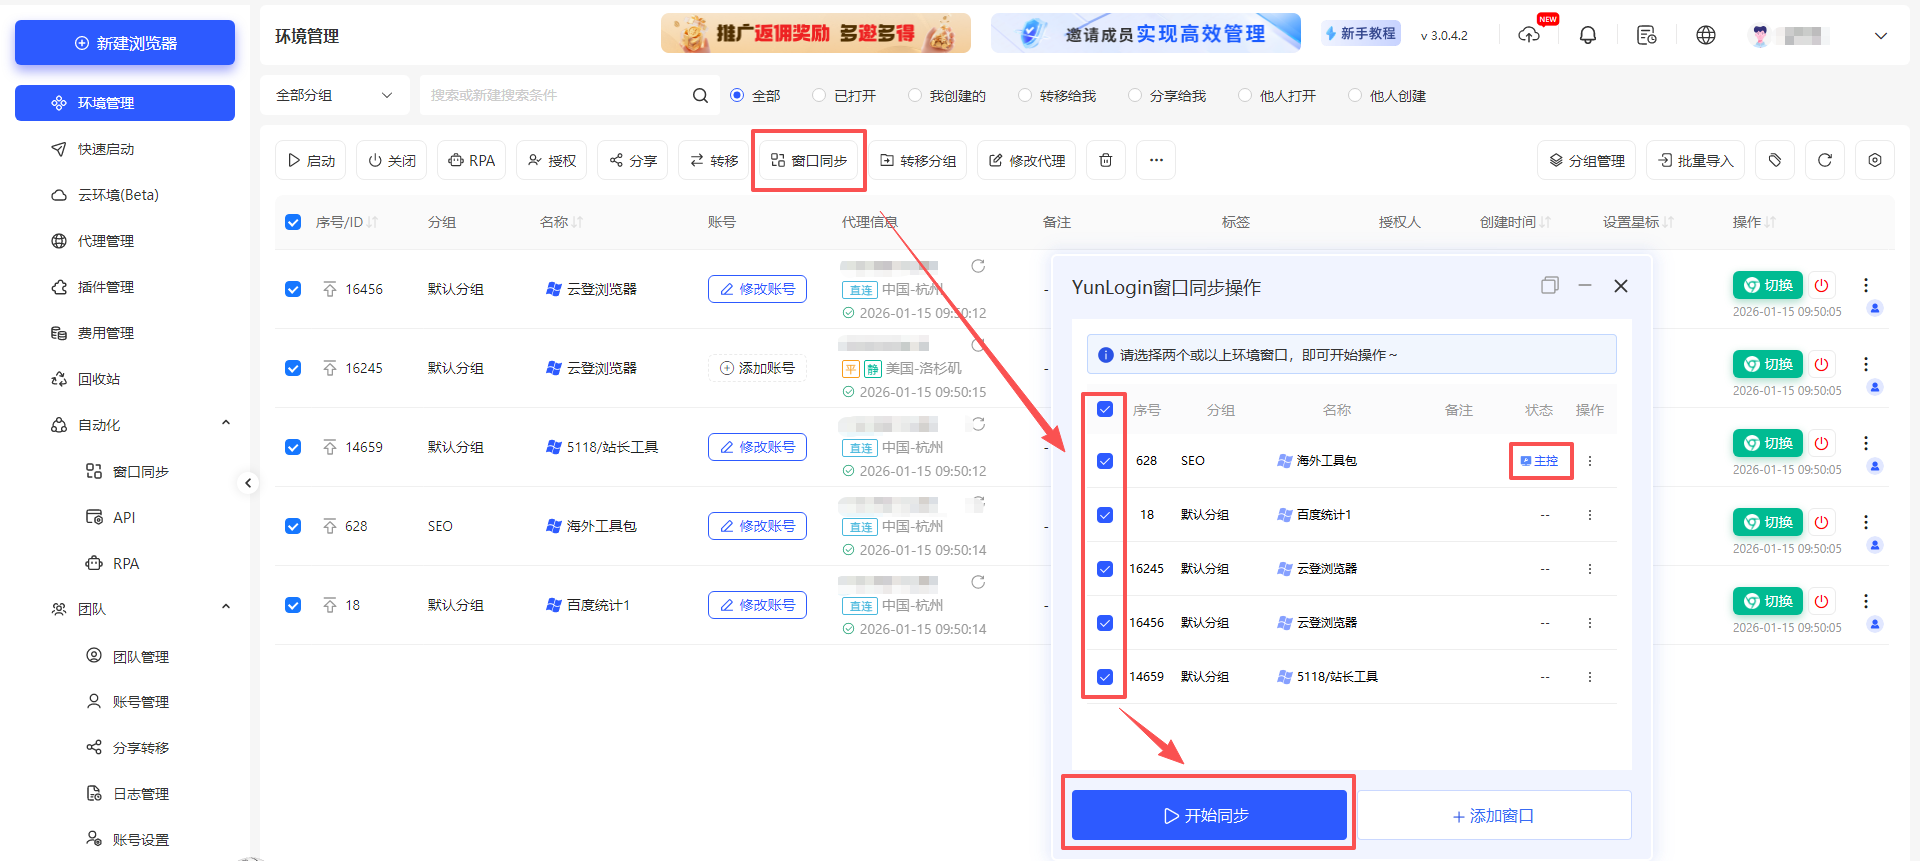The width and height of the screenshot is (1920, 861).
Task: Uncheck environment 16245 in main table
Action: [x=293, y=368]
